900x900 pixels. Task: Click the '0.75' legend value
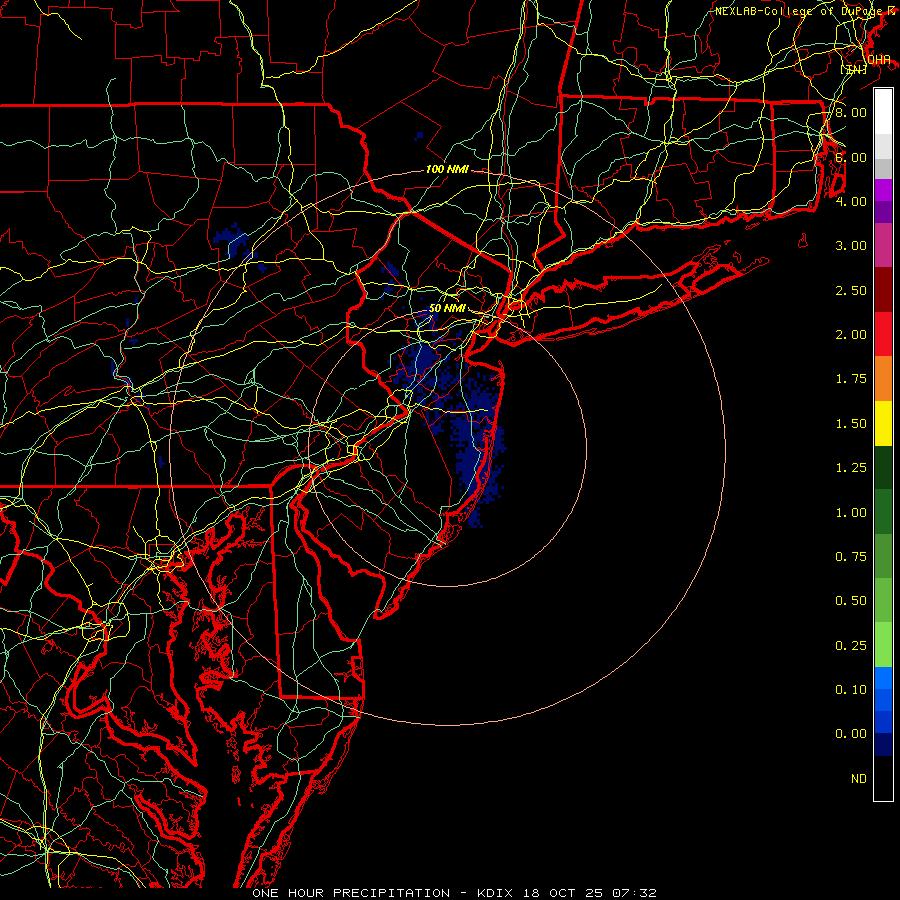point(851,557)
